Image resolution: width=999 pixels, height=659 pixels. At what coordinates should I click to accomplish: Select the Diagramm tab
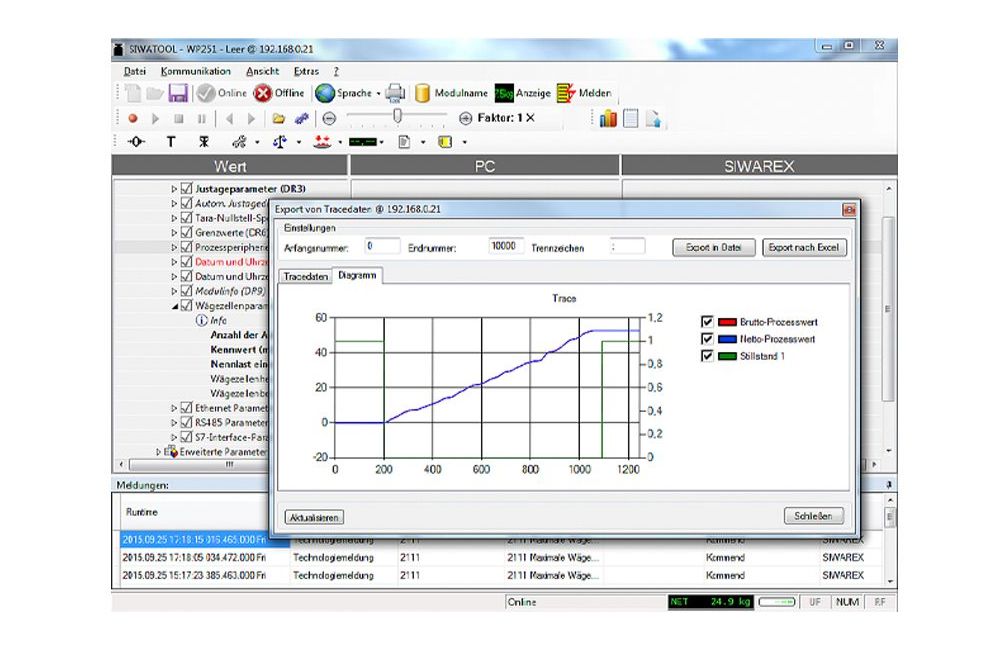[357, 275]
